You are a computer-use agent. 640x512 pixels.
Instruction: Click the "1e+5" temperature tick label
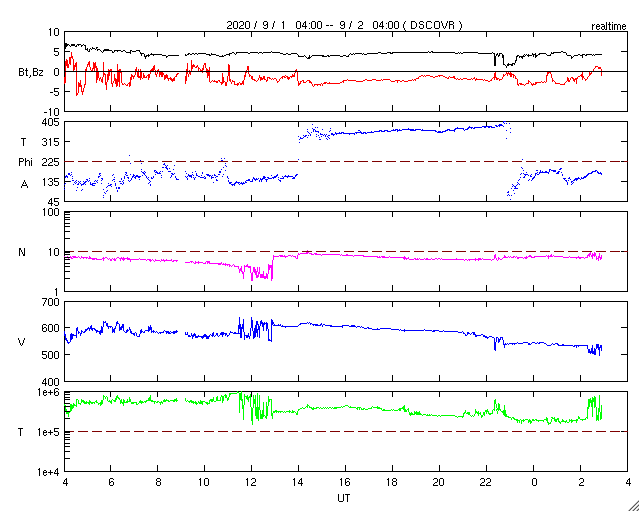point(49,432)
